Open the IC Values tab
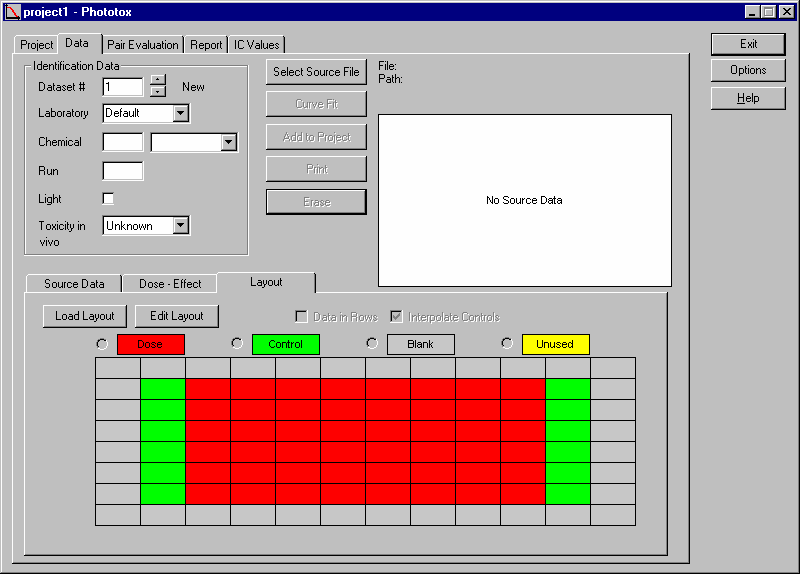Viewport: 800px width, 574px height. tap(257, 45)
